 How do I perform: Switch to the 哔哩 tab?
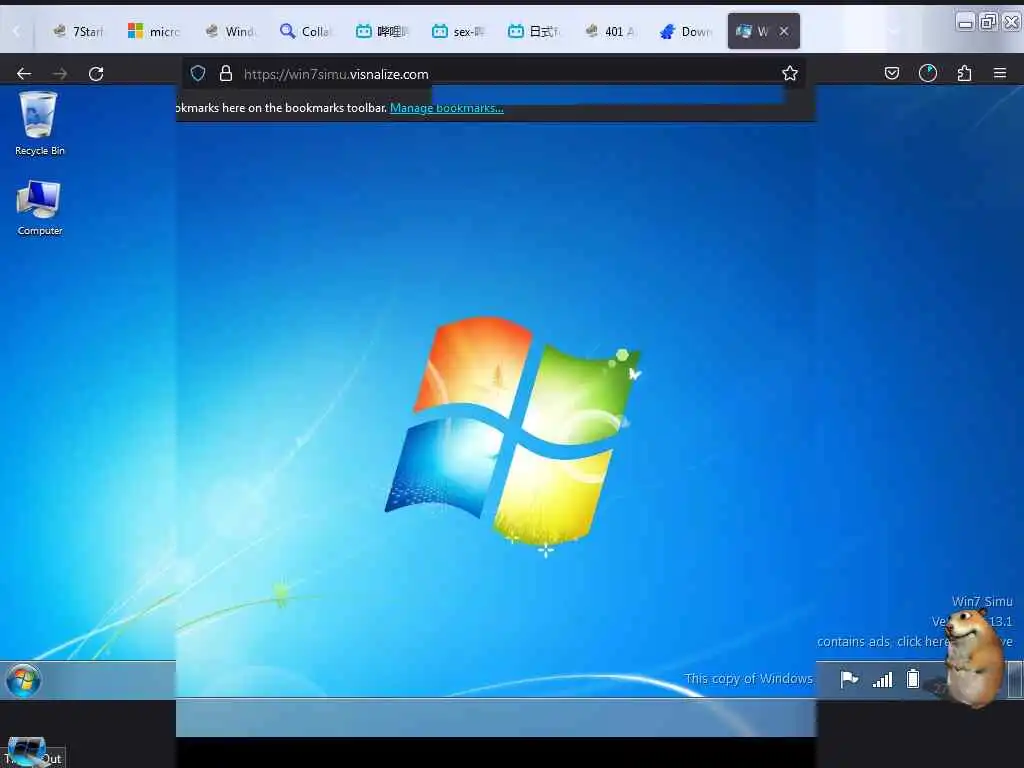(381, 31)
